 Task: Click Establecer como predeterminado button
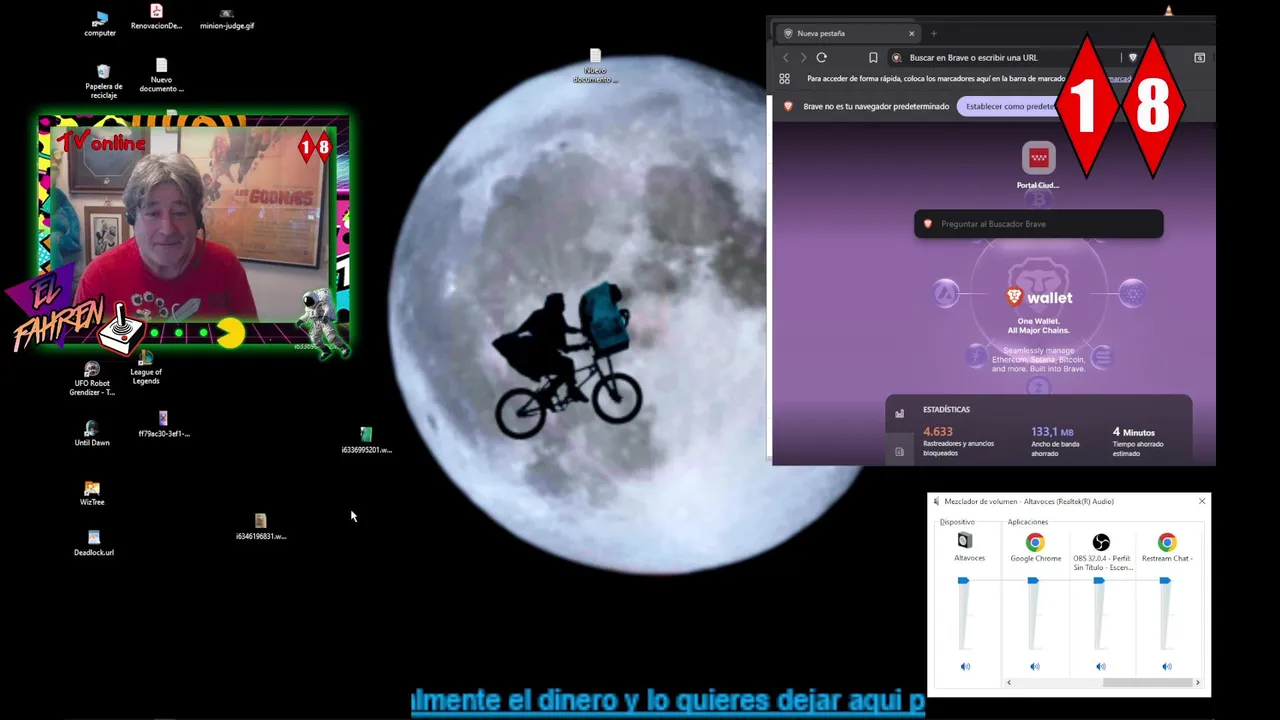pyautogui.click(x=1009, y=106)
